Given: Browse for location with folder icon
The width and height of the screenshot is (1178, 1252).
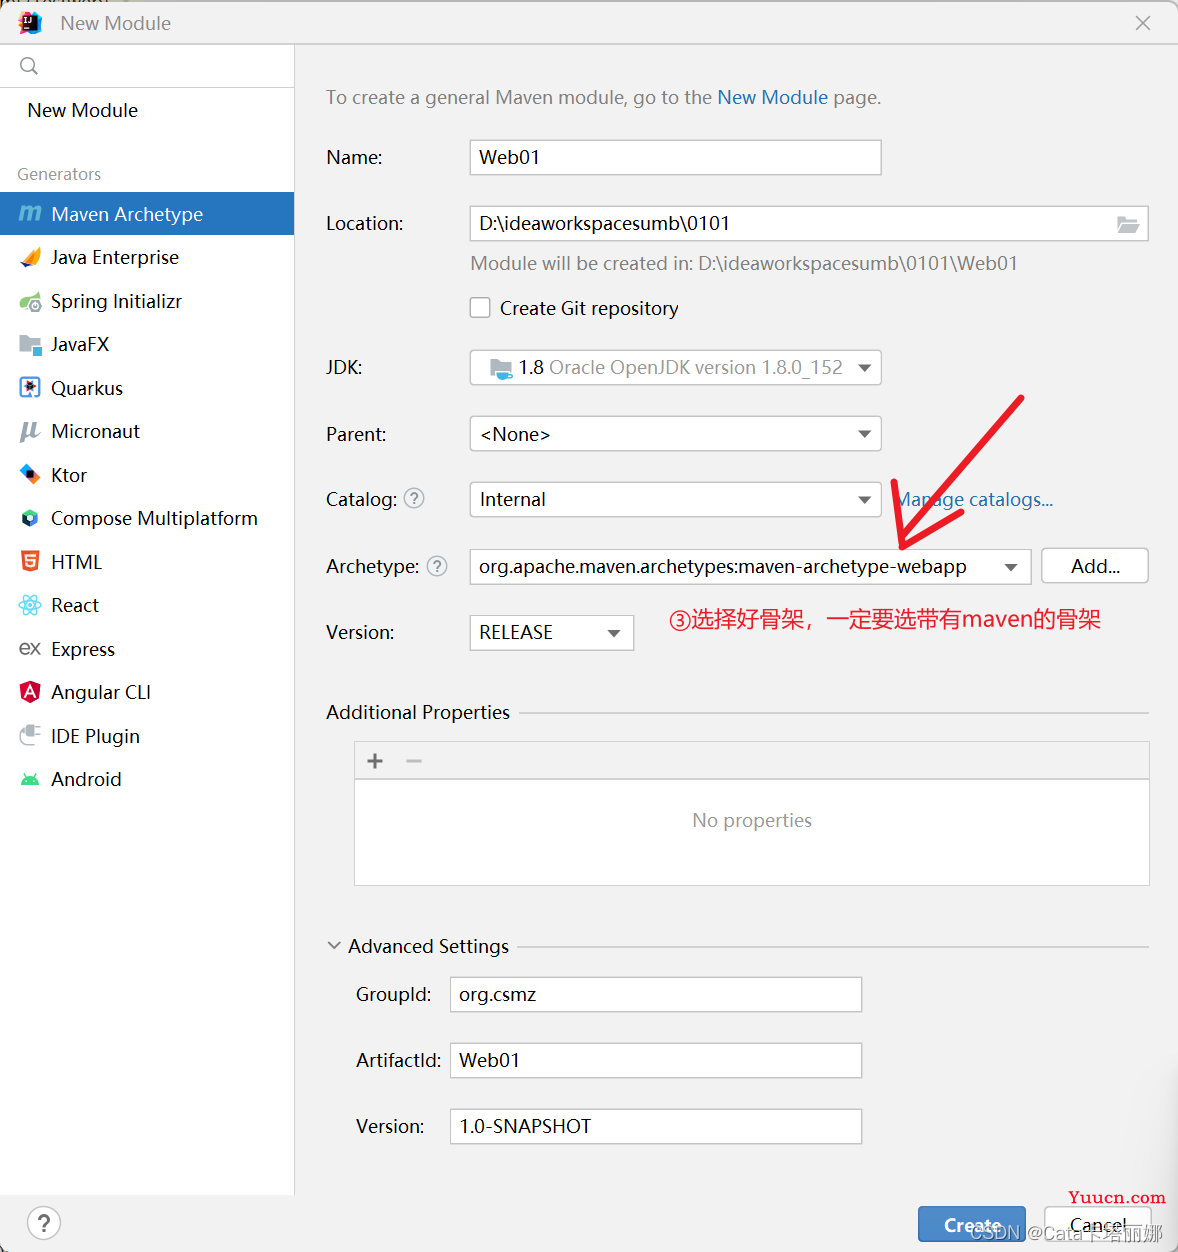Looking at the screenshot, I should (x=1128, y=224).
